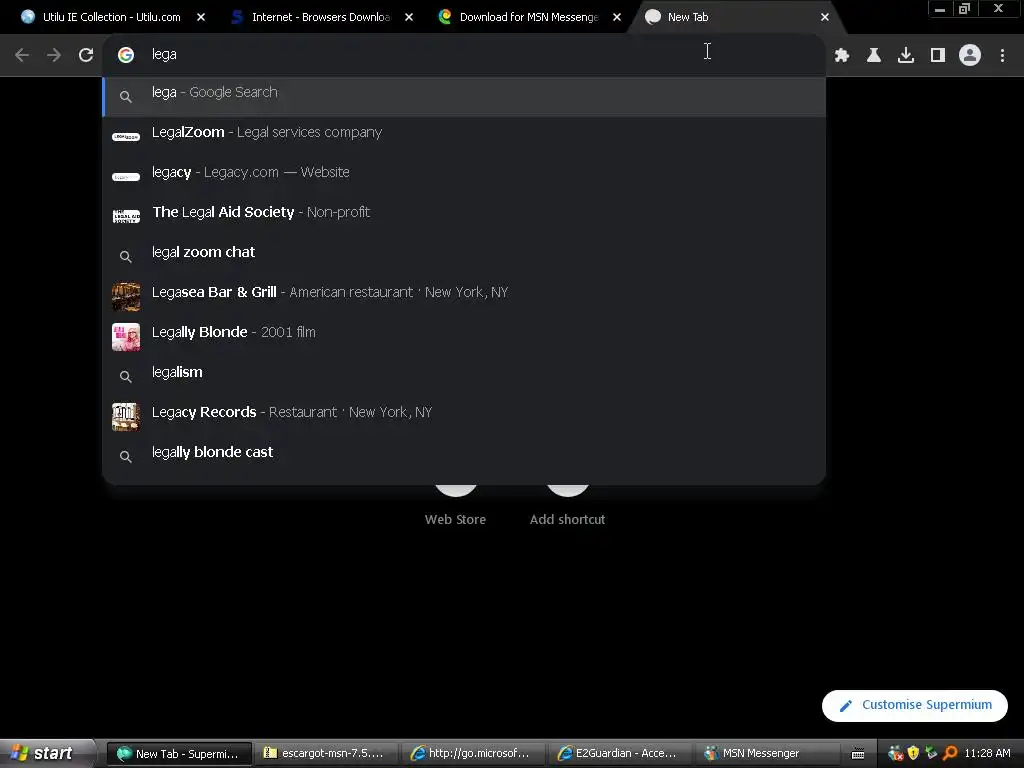Click the Google icon in address bar

point(126,55)
